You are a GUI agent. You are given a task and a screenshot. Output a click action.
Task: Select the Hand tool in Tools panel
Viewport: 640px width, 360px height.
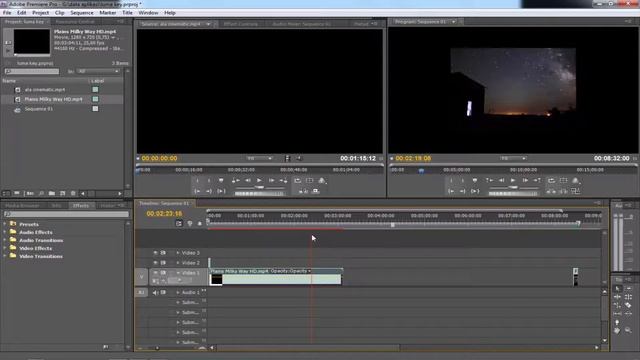tap(617, 330)
